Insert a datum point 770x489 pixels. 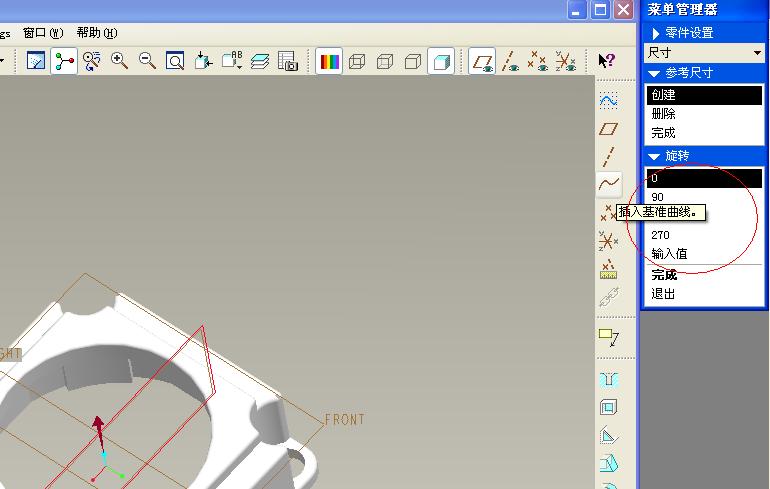(607, 213)
